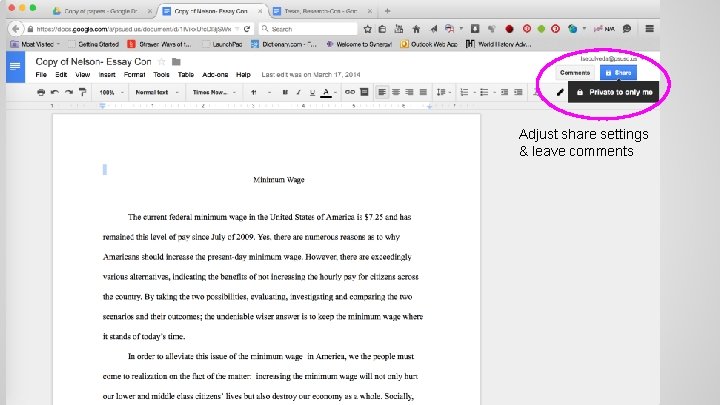Click the Insert link icon
This screenshot has height=405, width=720.
(x=350, y=92)
